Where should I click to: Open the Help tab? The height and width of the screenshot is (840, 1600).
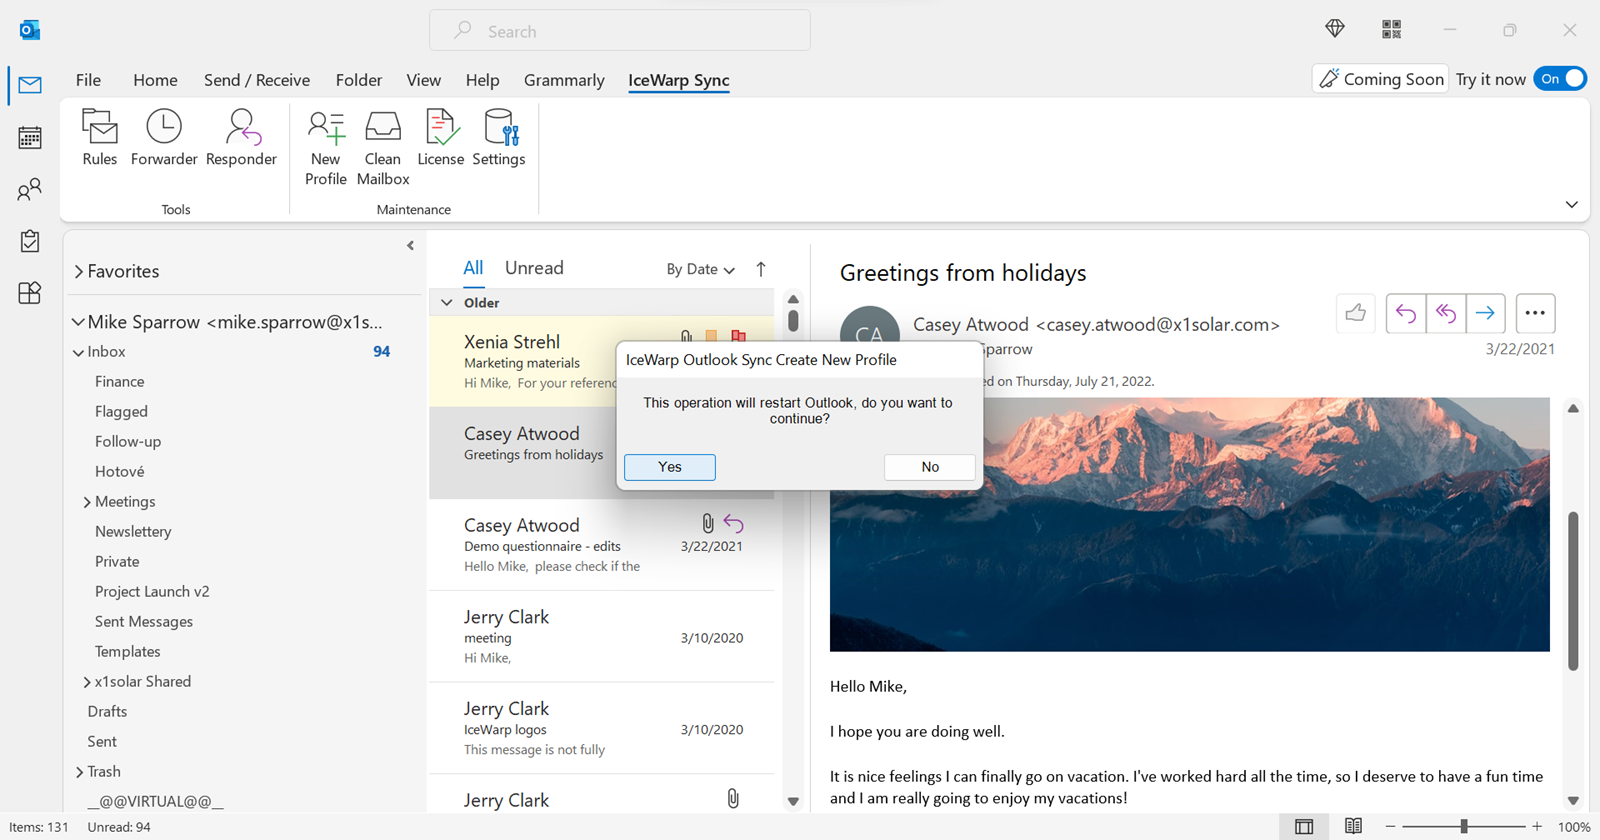[482, 80]
